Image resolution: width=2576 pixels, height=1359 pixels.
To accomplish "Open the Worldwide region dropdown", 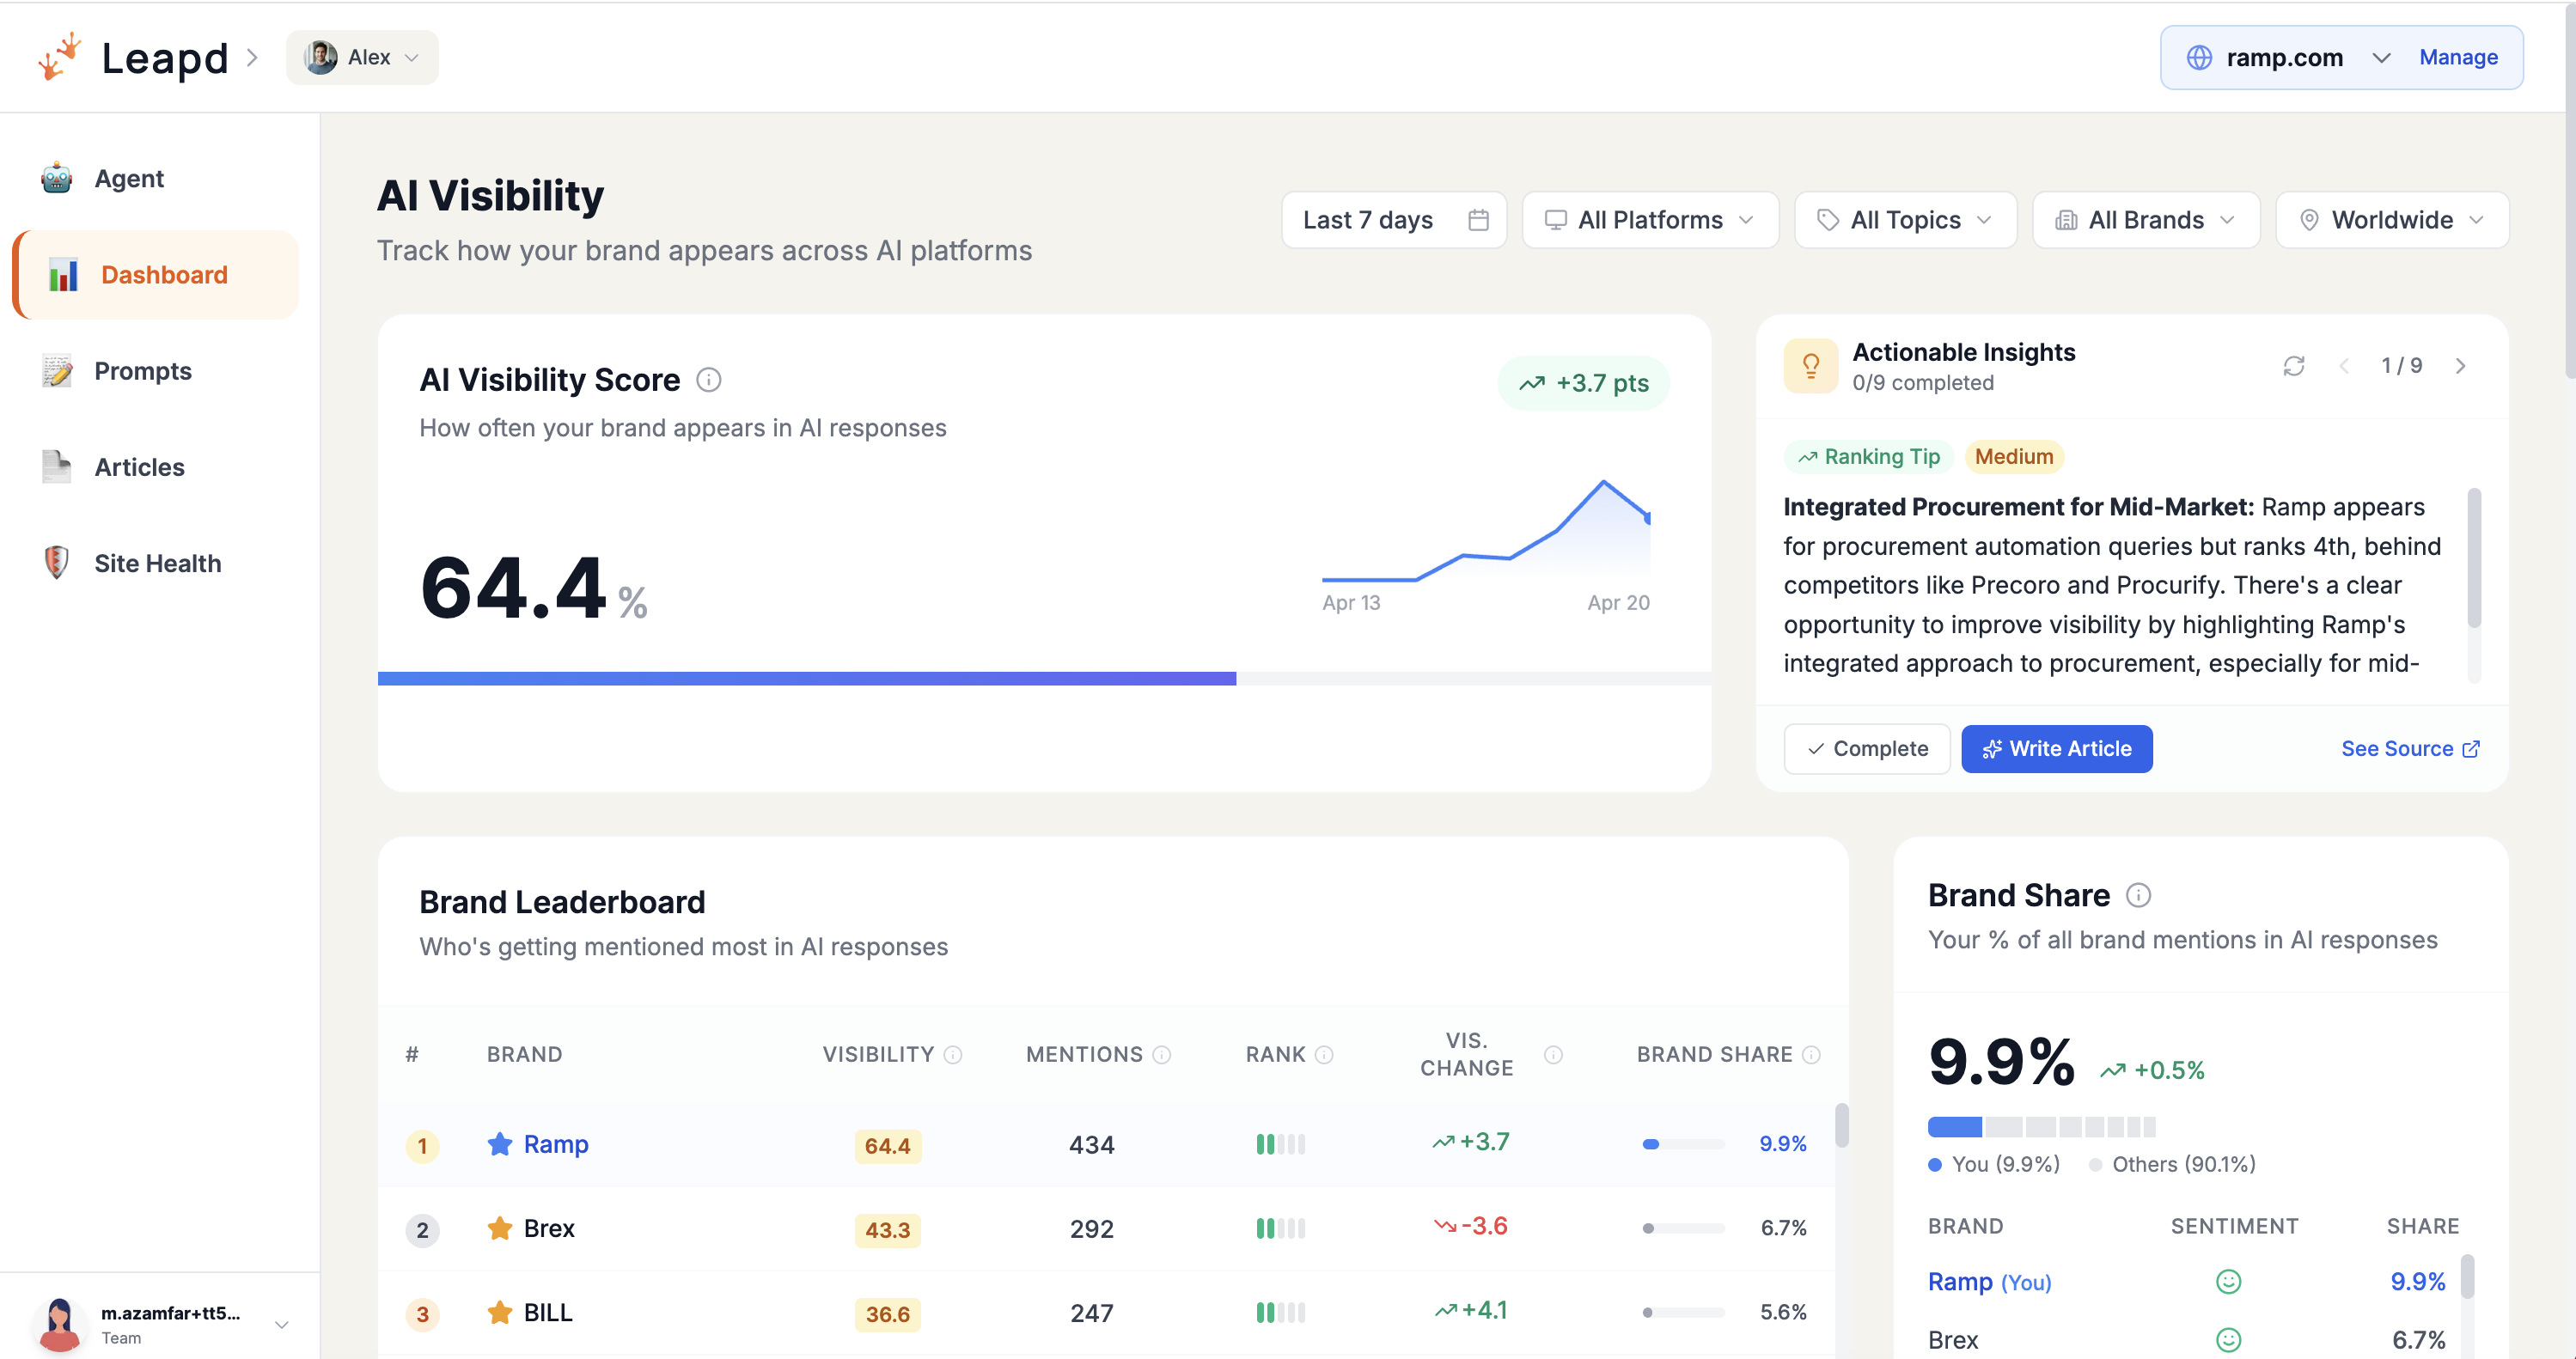I will coord(2391,219).
